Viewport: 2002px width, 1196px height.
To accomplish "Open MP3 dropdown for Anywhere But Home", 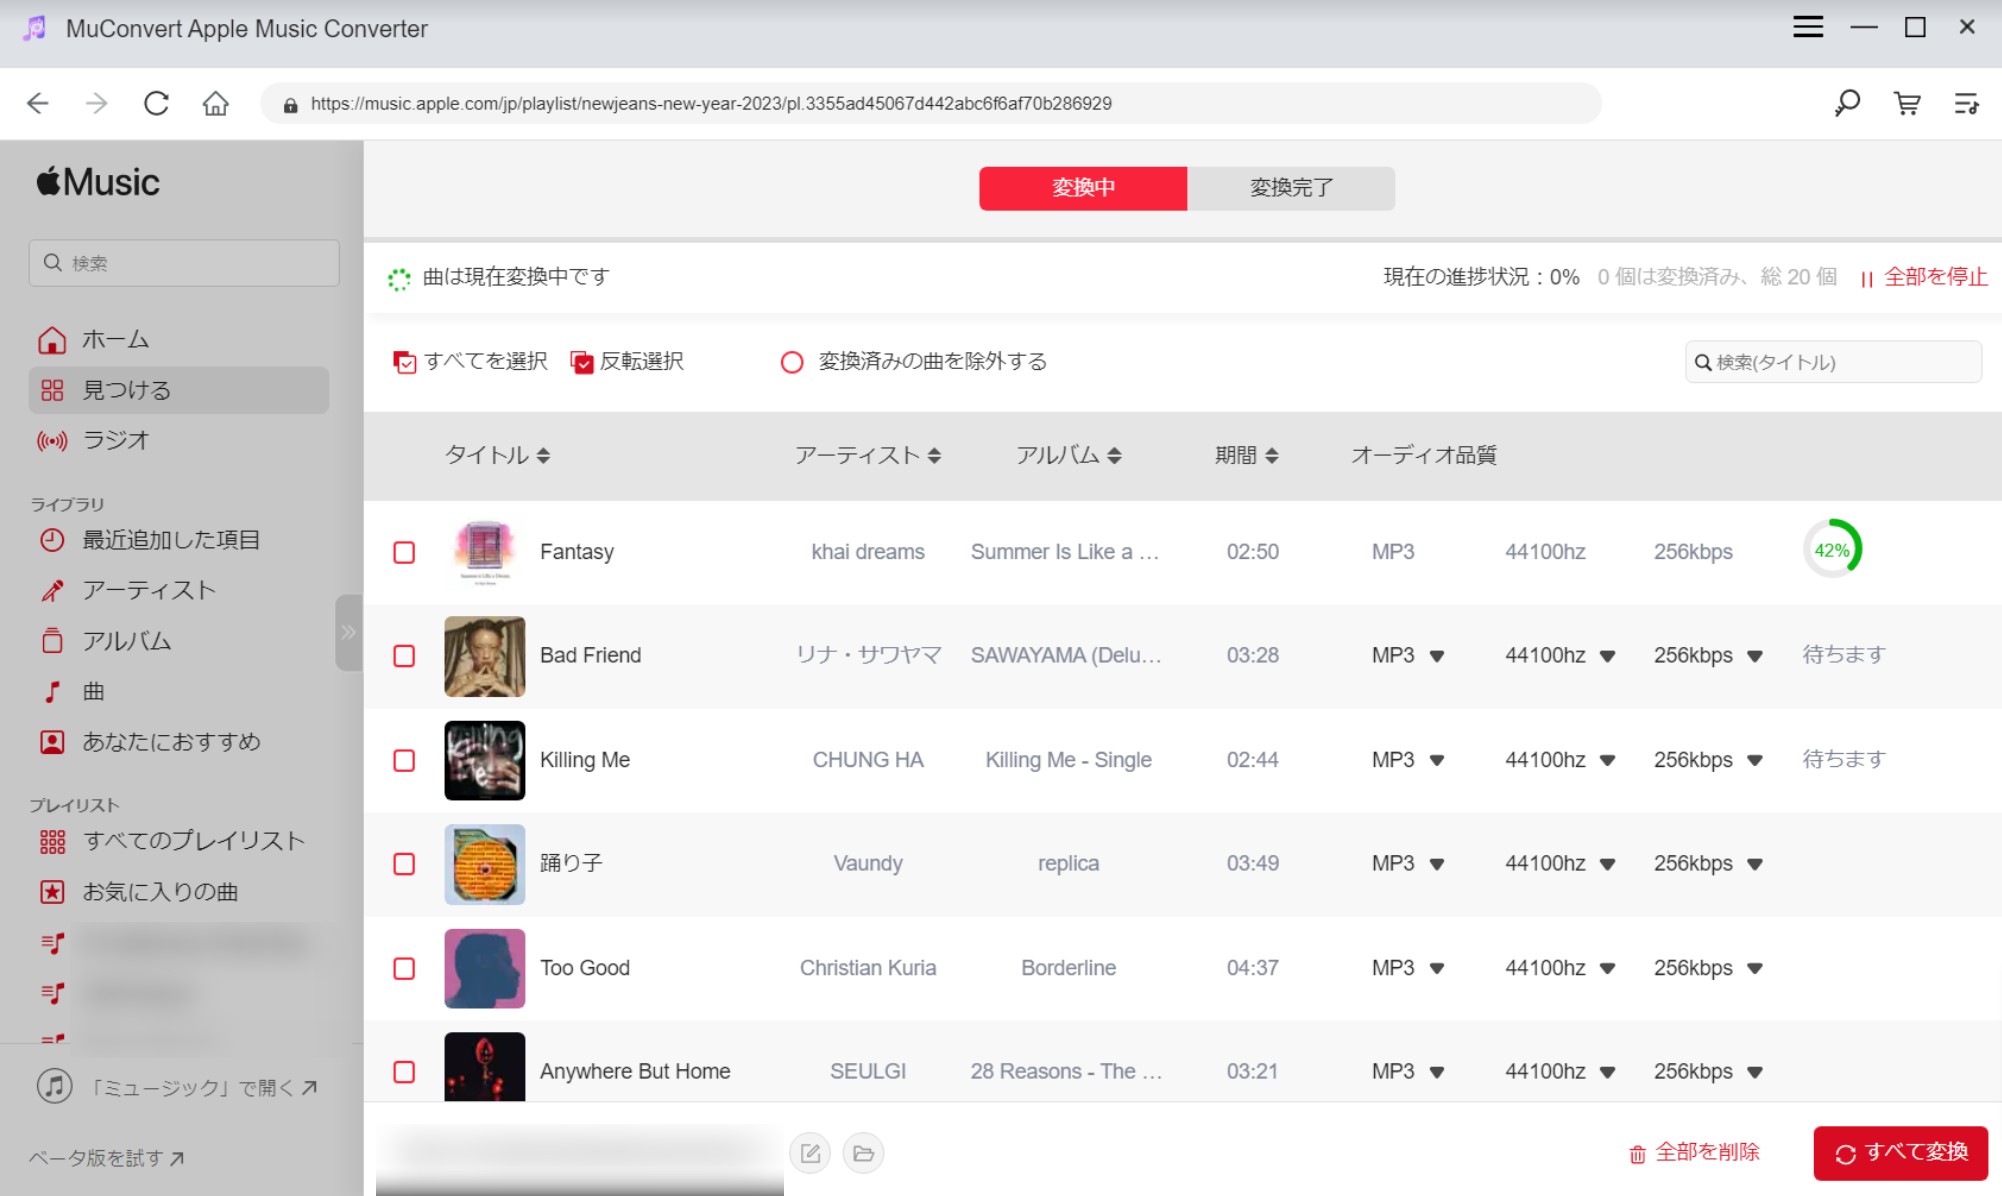I will point(1408,1072).
